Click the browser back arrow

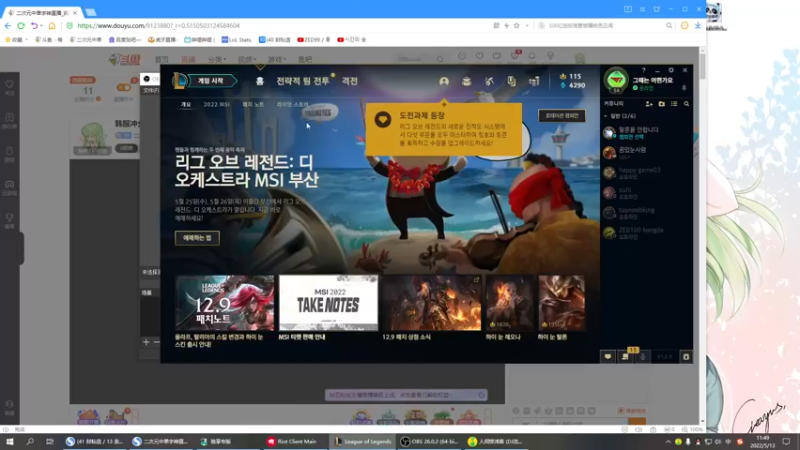[x=8, y=26]
